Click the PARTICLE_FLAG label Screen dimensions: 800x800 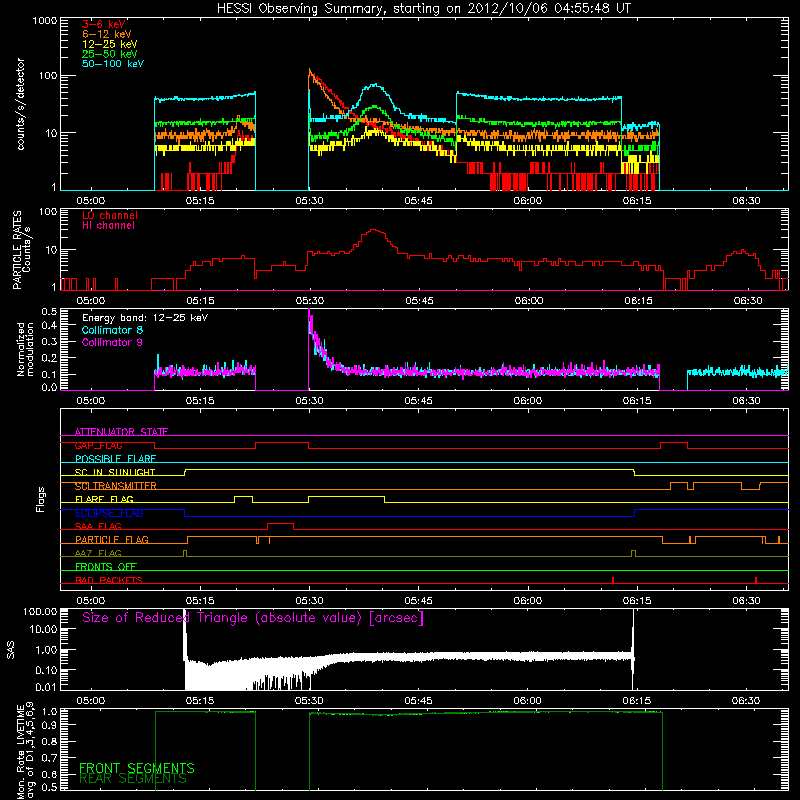(112, 540)
